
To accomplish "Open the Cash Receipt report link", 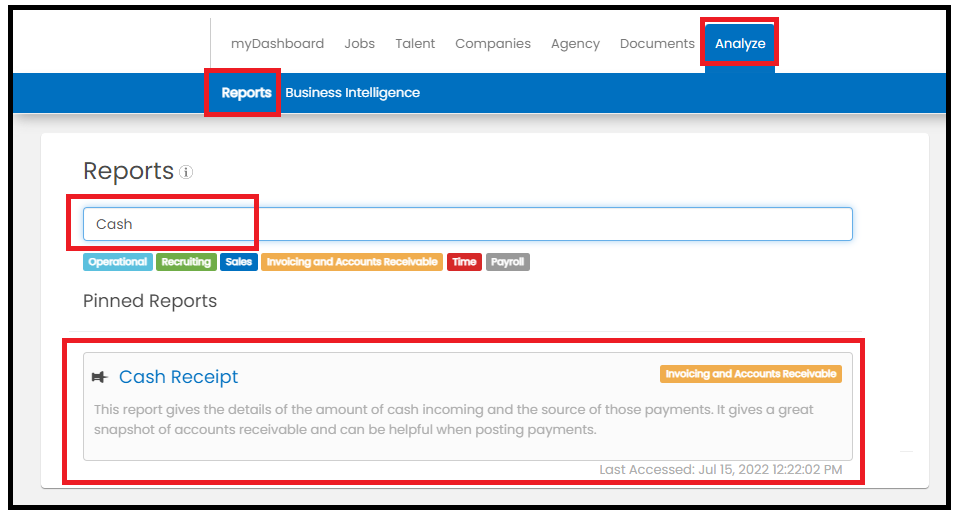I will coord(178,377).
